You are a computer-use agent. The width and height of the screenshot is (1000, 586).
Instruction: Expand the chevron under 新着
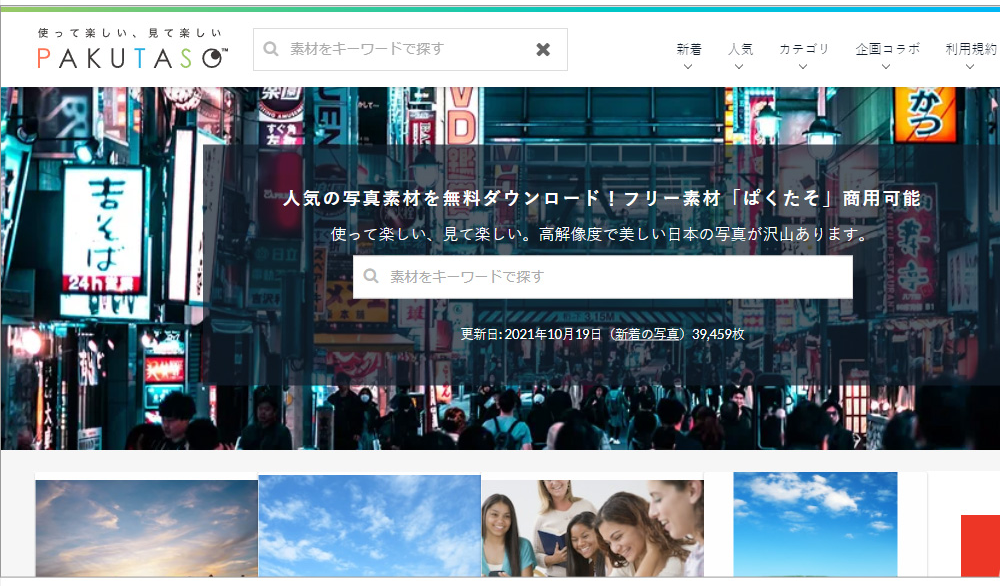click(x=688, y=67)
